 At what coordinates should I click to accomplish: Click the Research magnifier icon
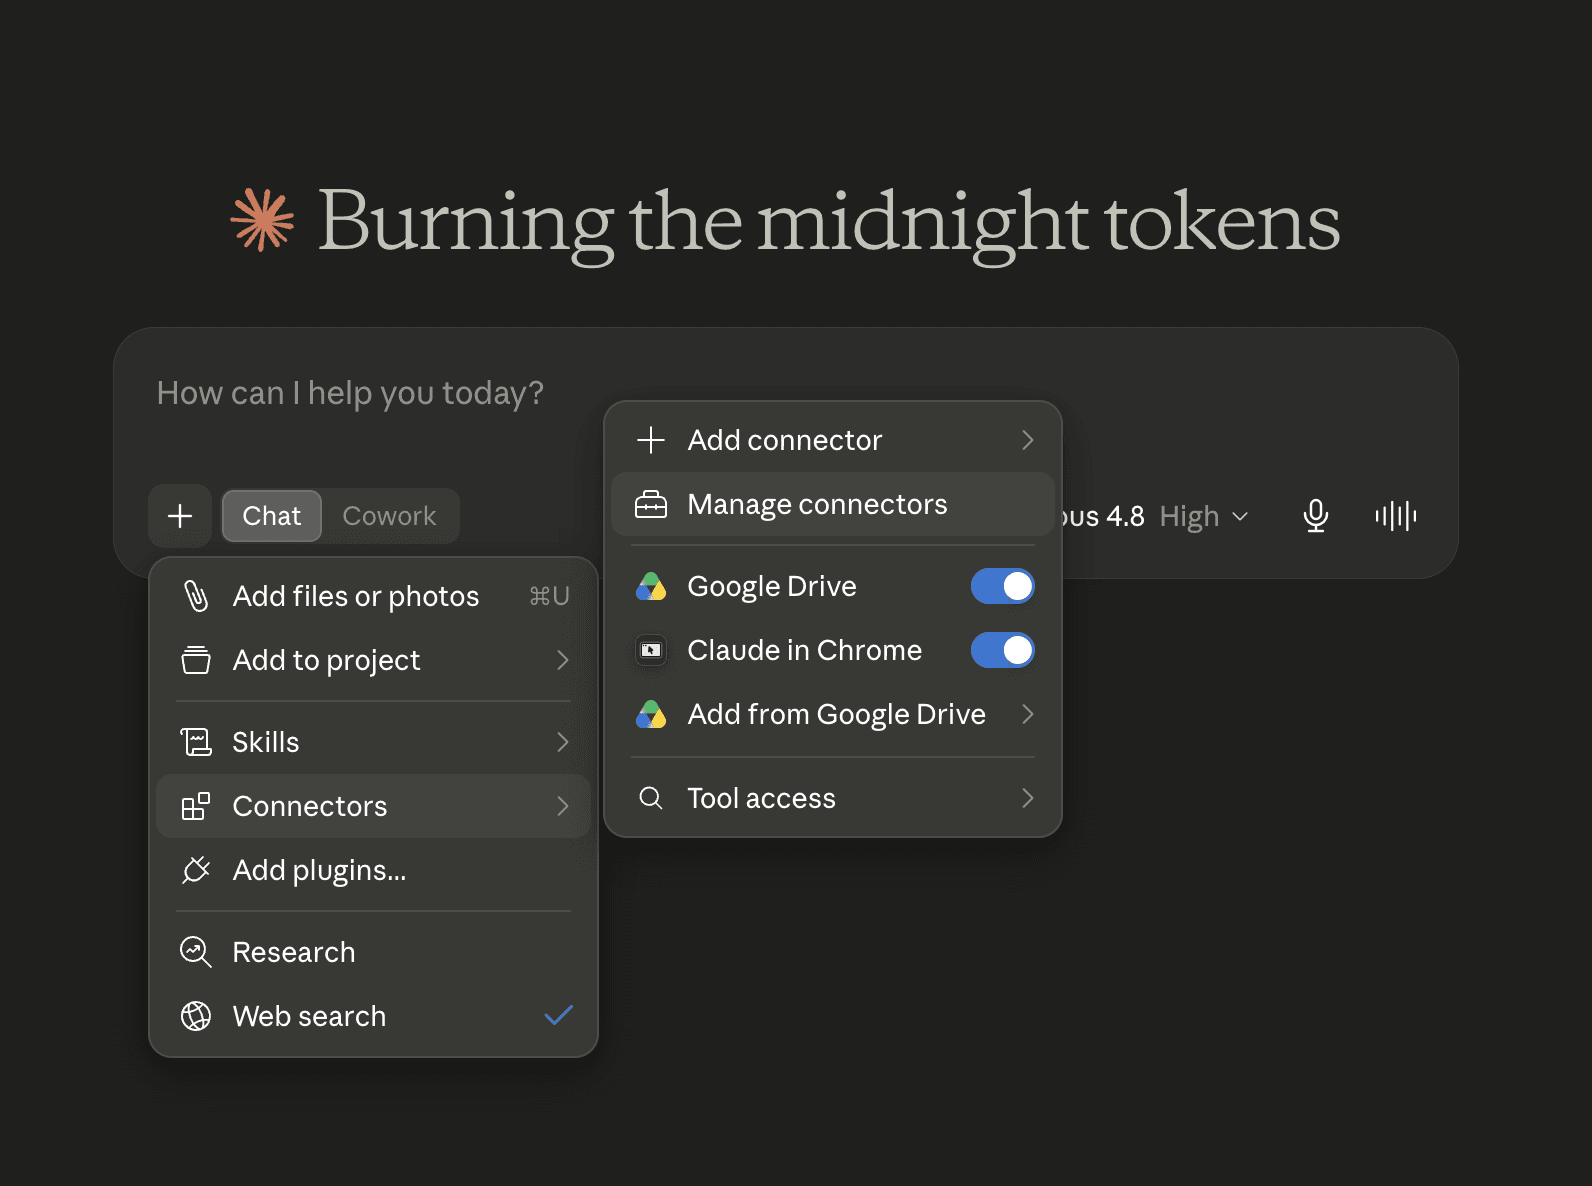click(196, 952)
